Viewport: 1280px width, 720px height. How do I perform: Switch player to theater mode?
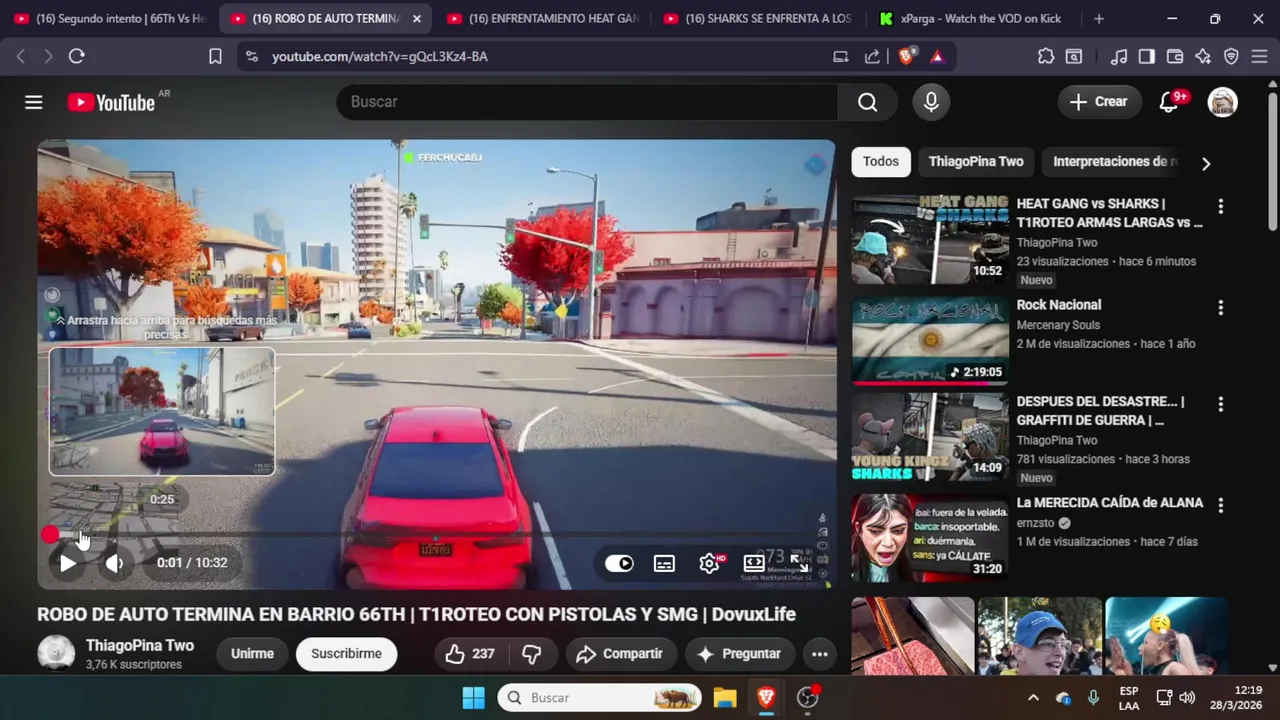click(754, 564)
